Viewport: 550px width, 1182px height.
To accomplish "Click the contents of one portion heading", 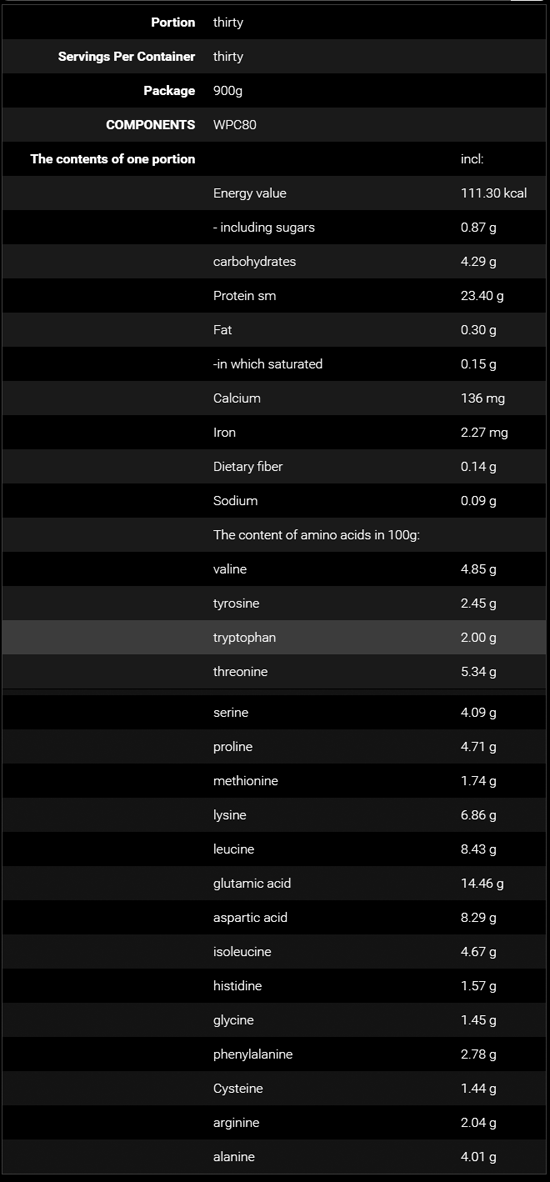I will [113, 159].
